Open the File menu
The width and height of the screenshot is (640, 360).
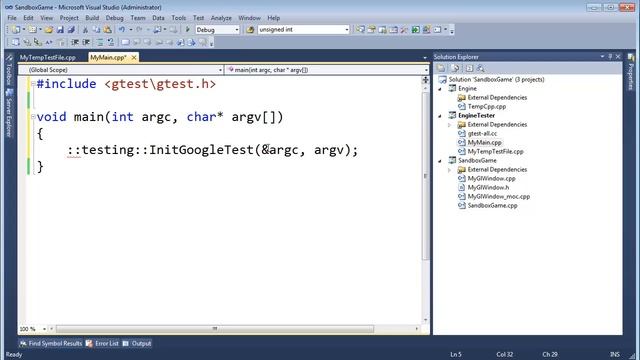[12, 18]
